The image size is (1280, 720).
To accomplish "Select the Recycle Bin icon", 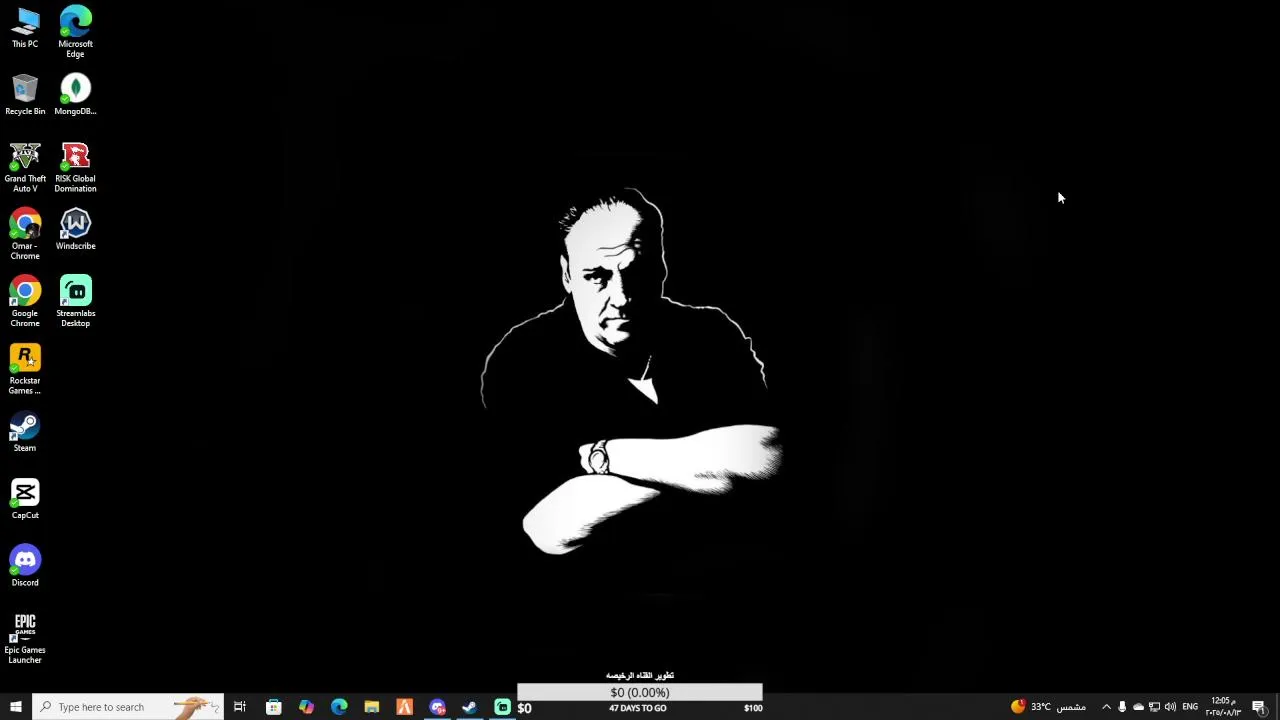I will [25, 95].
